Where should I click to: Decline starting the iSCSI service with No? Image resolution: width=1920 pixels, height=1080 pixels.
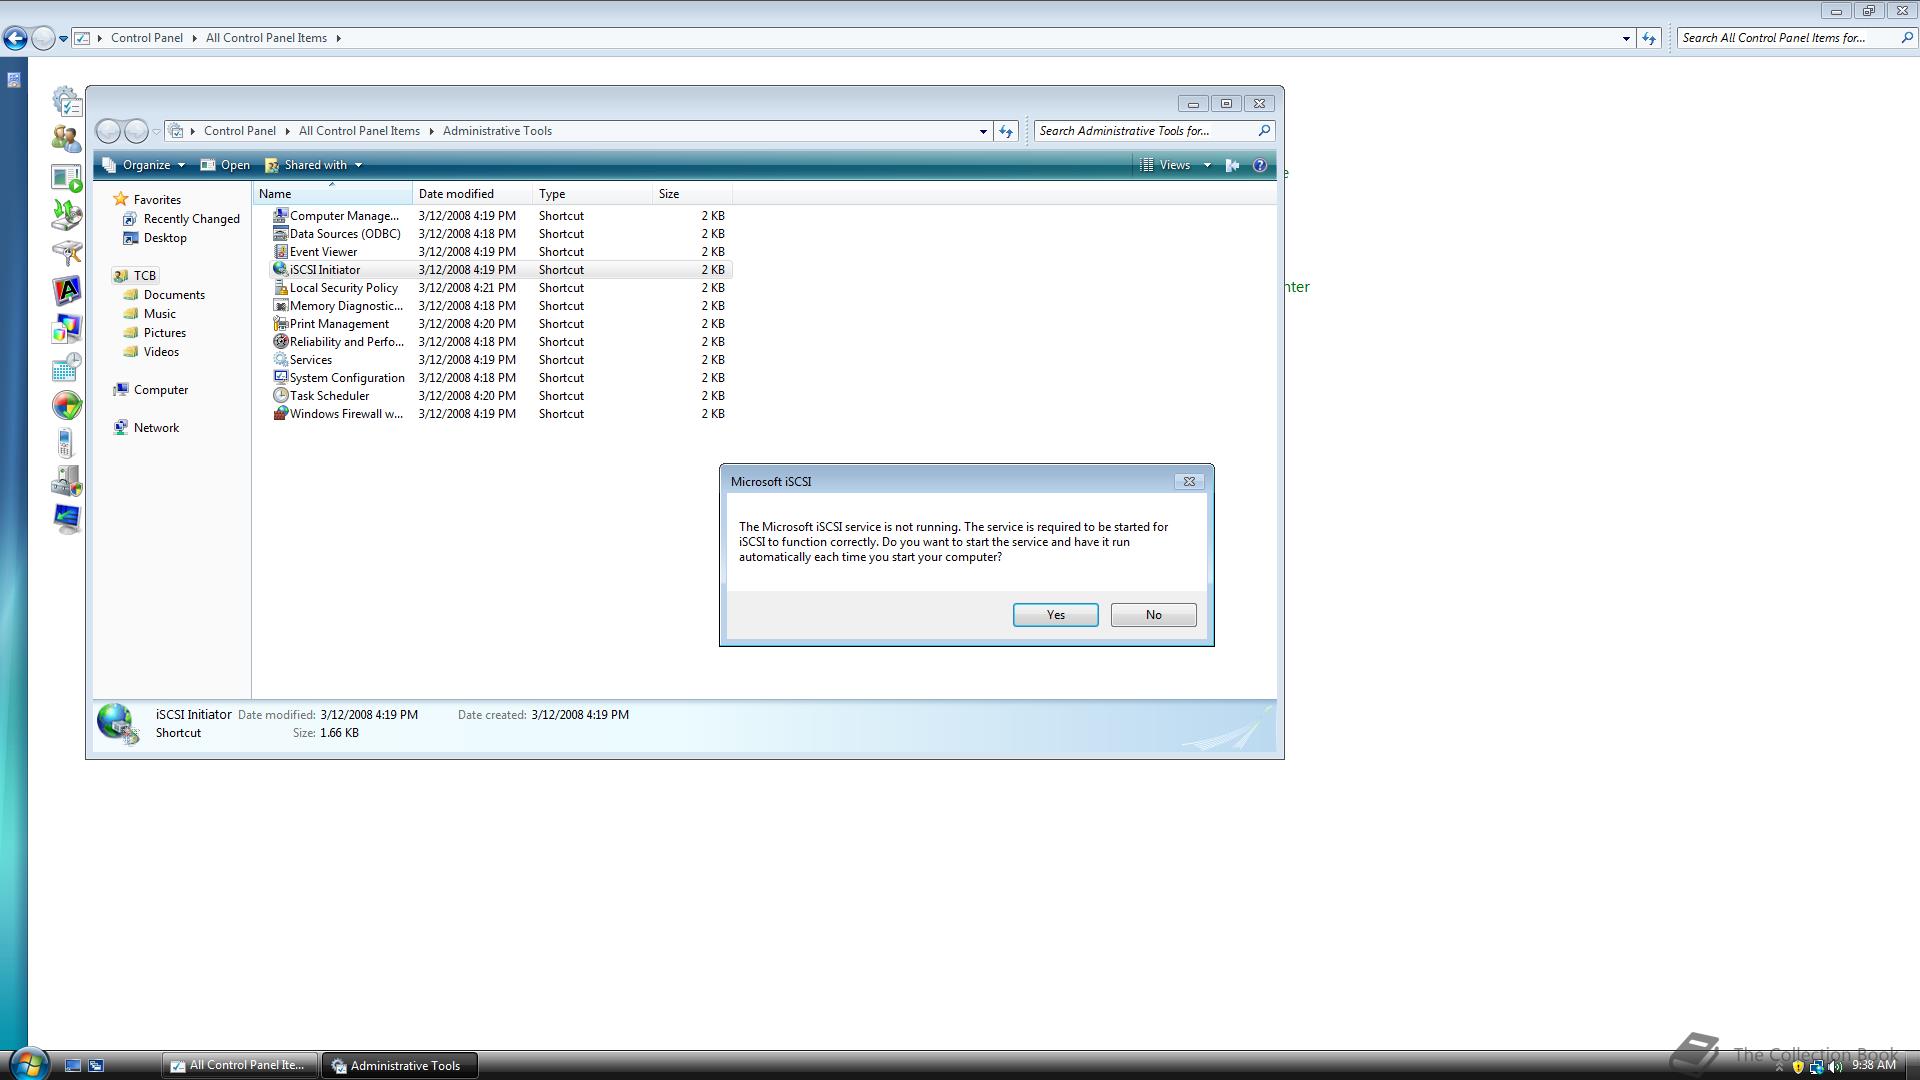(1153, 615)
